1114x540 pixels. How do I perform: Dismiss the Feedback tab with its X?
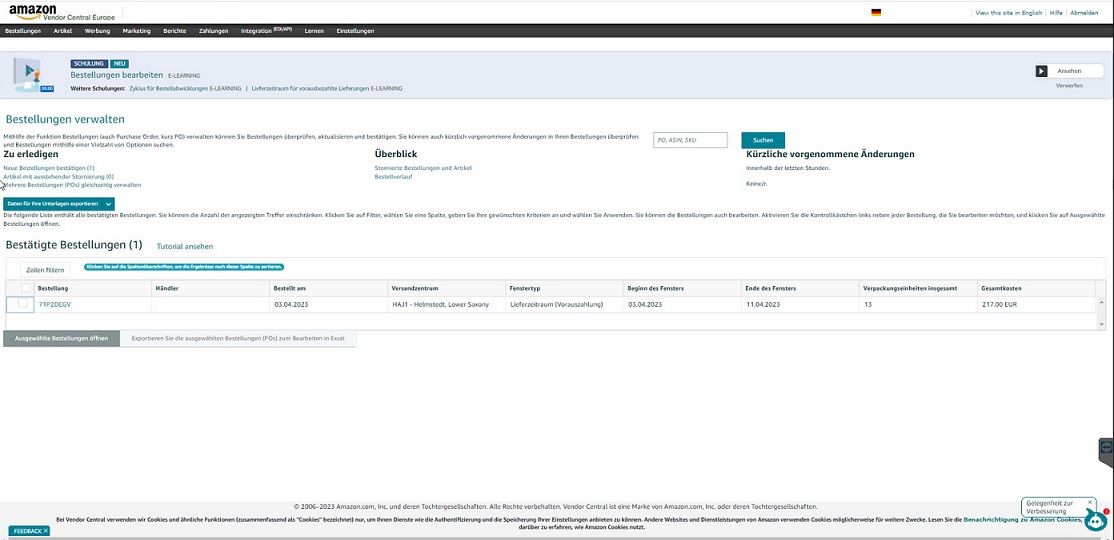coord(45,531)
